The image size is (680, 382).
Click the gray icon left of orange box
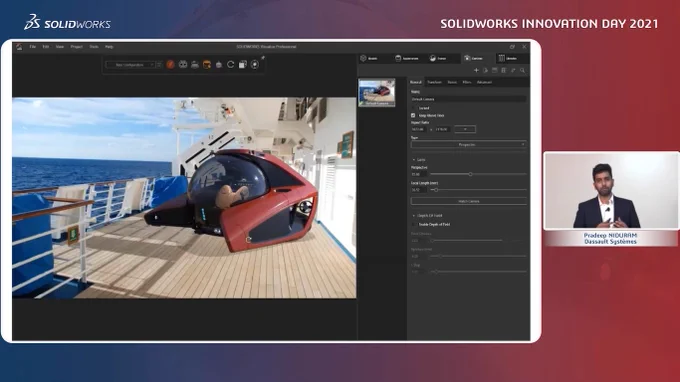[195, 65]
